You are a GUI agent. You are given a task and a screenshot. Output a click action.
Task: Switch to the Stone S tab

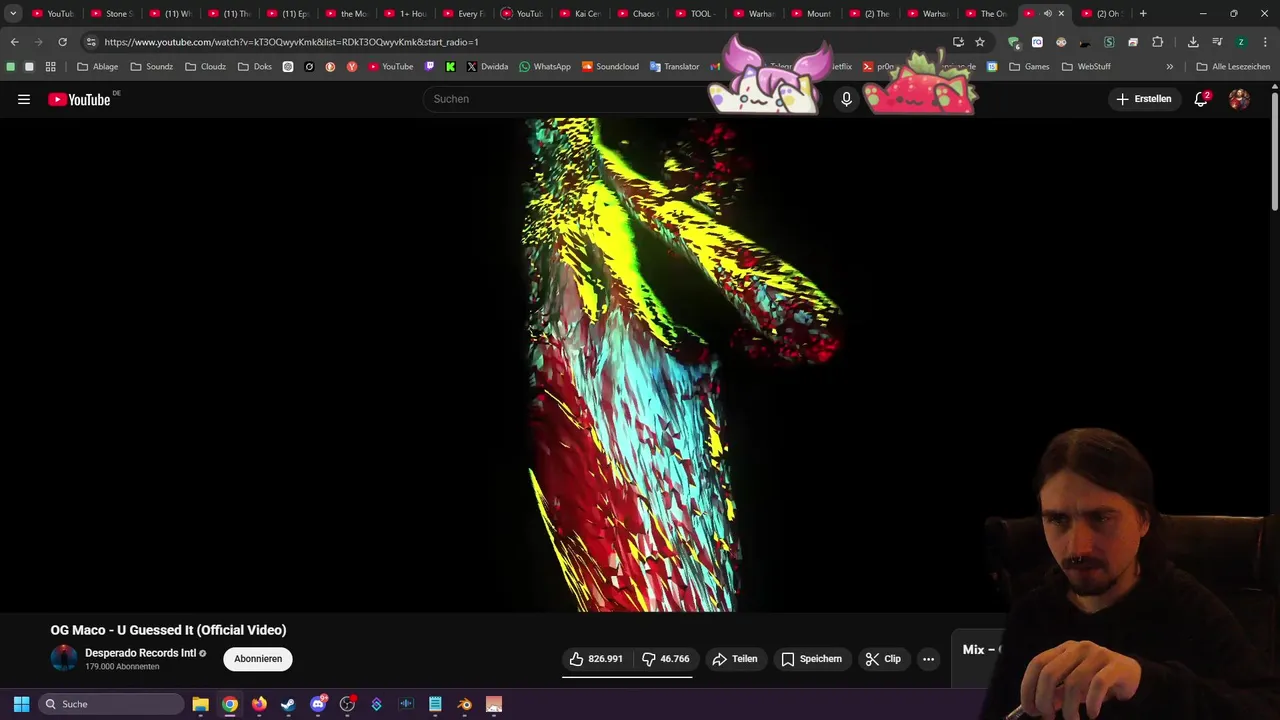pyautogui.click(x=110, y=14)
